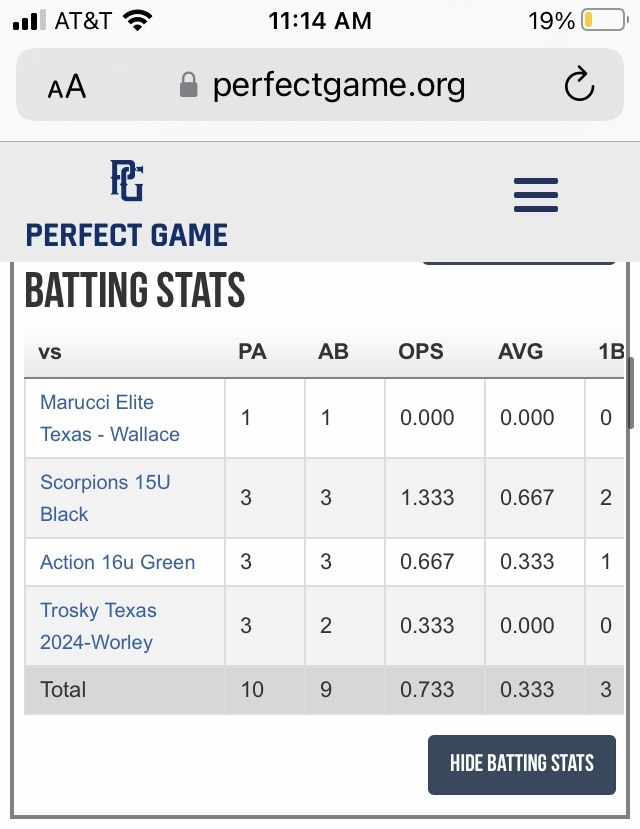Tap the Wi-Fi status icon

(x=137, y=21)
